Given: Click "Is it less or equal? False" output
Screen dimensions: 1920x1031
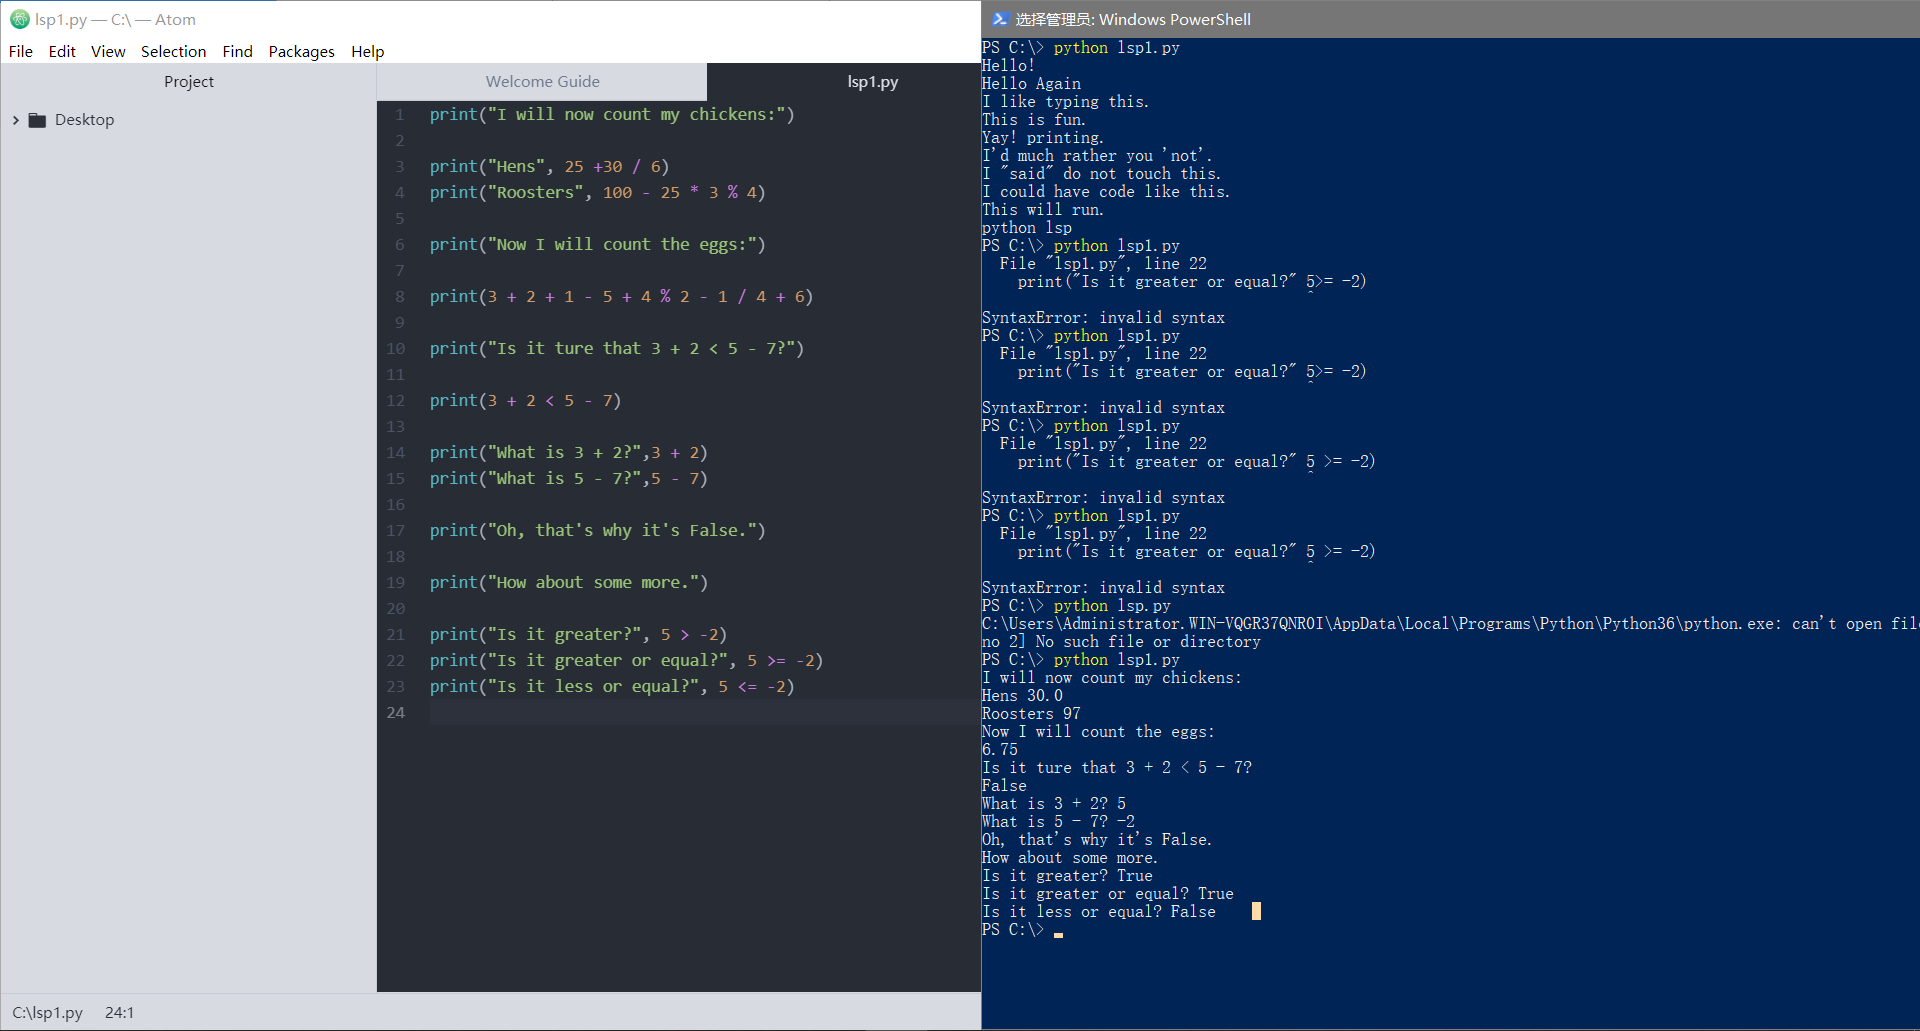Looking at the screenshot, I should click(x=1099, y=912).
